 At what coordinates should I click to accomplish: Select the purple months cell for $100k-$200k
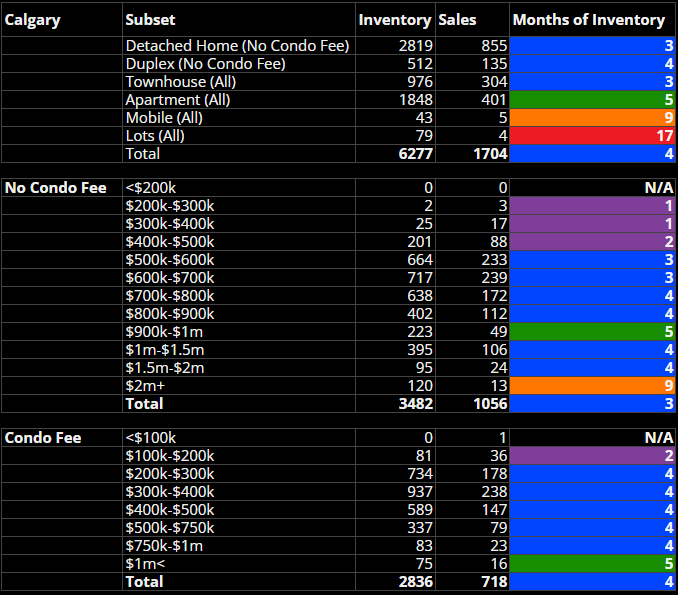pos(592,455)
